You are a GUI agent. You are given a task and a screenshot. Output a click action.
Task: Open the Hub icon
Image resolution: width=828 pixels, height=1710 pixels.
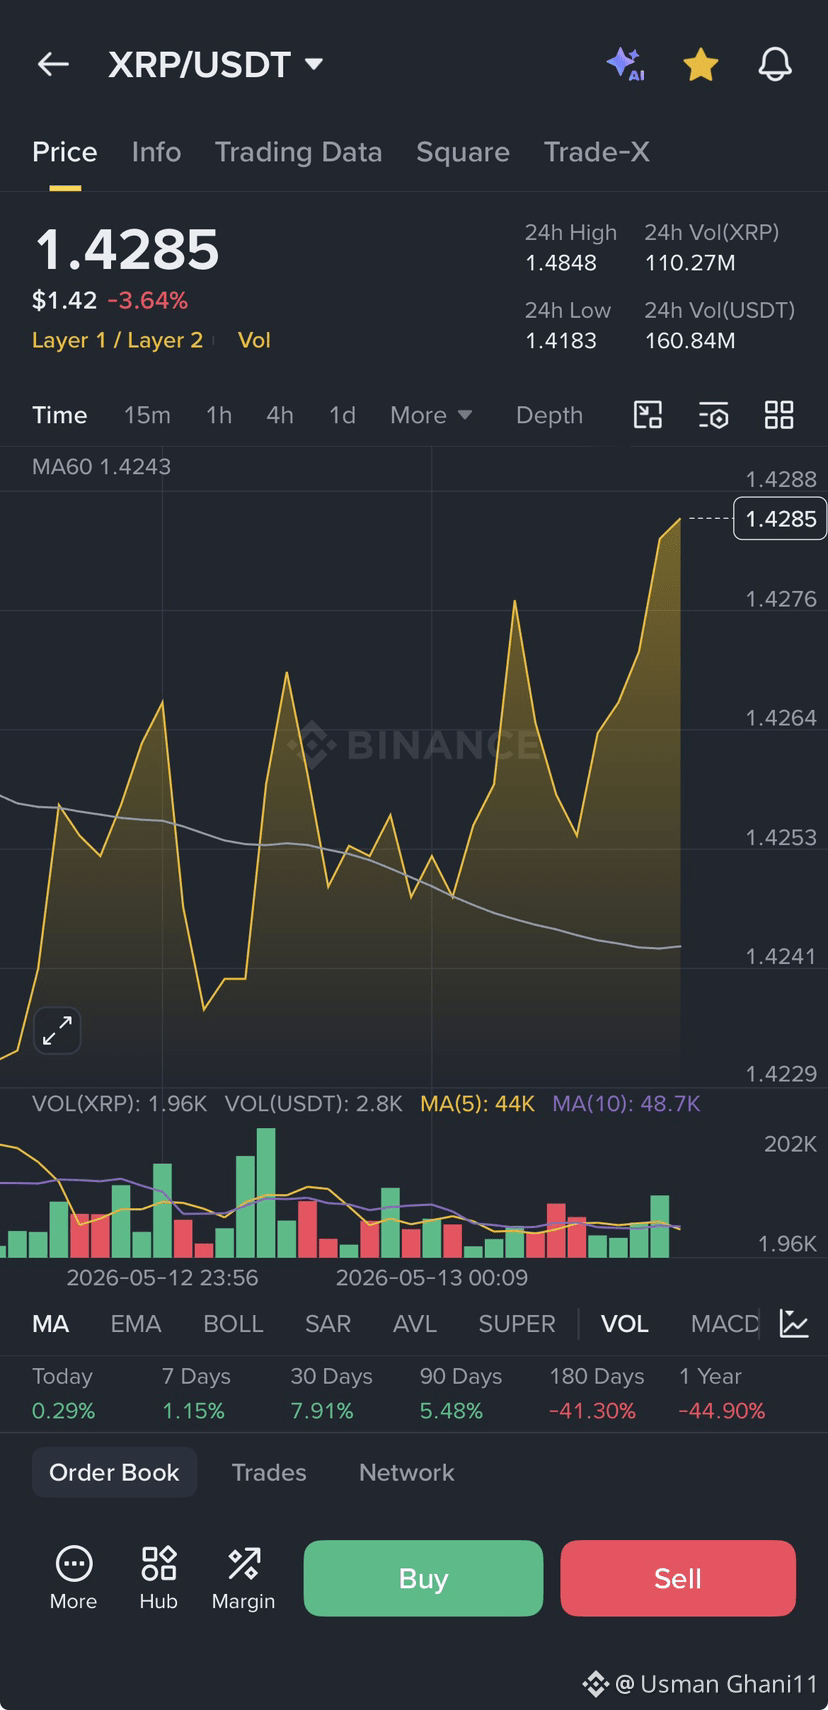(158, 1578)
